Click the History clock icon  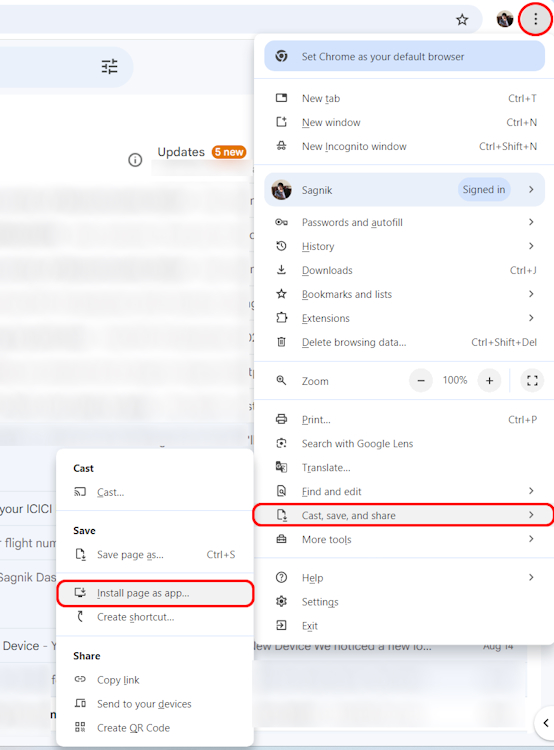pyautogui.click(x=281, y=246)
